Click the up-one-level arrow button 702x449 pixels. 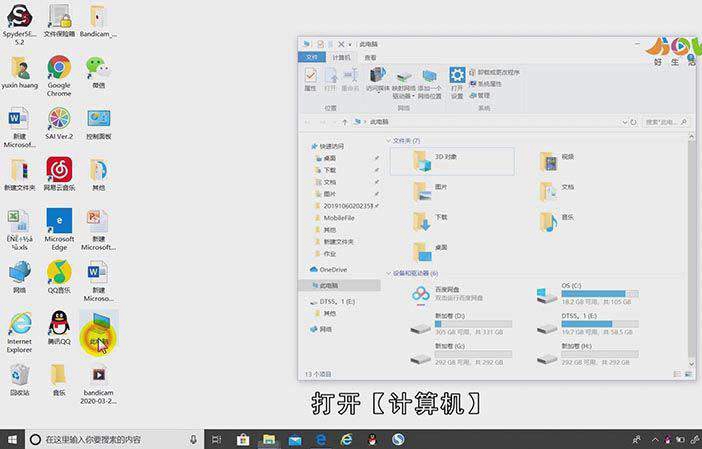click(344, 122)
